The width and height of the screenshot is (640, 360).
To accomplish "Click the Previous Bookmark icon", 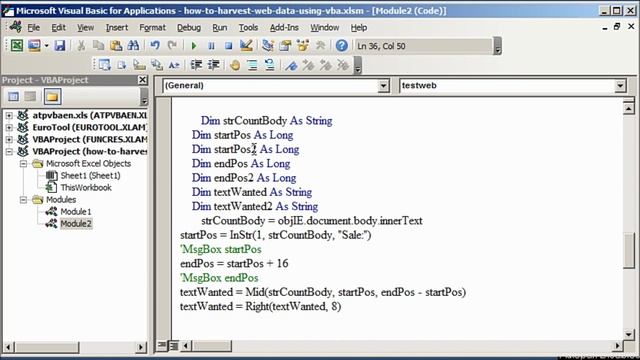I will [x=326, y=64].
